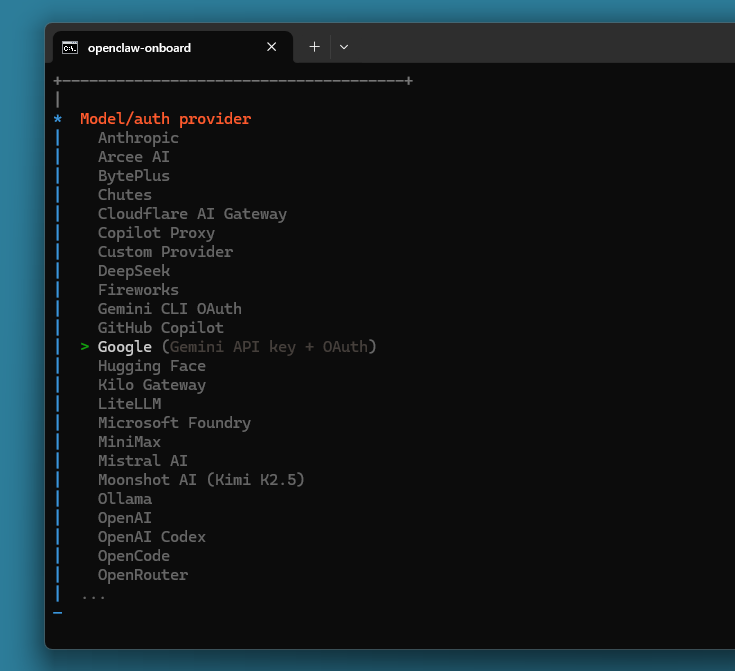Pick Mistral AI option
The width and height of the screenshot is (735, 671).
(x=142, y=460)
